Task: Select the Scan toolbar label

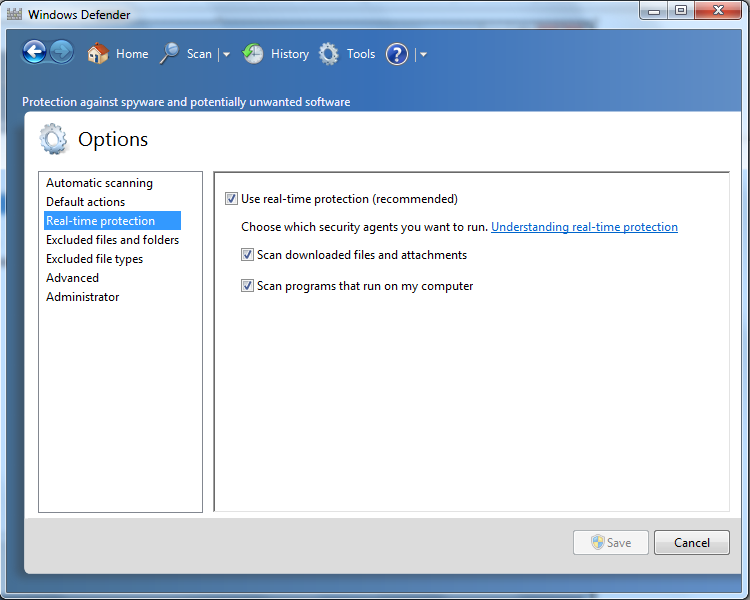Action: click(199, 54)
